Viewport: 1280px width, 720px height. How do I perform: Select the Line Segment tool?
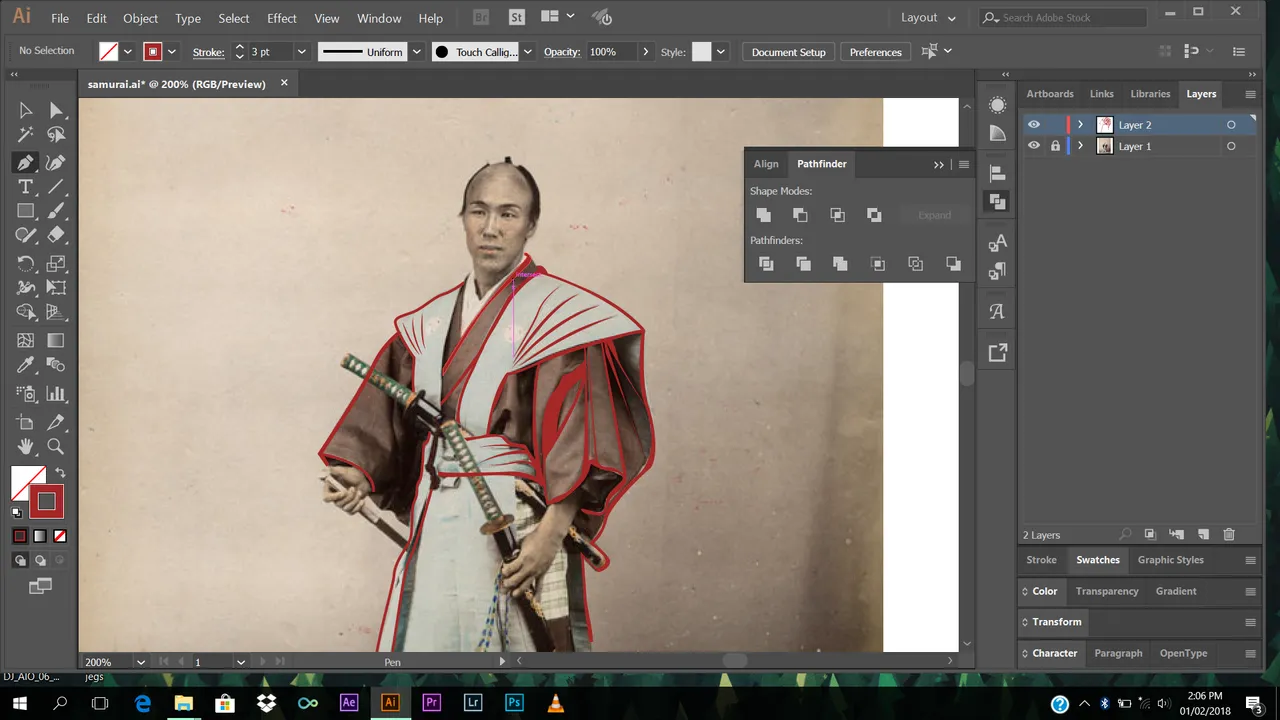click(x=56, y=187)
